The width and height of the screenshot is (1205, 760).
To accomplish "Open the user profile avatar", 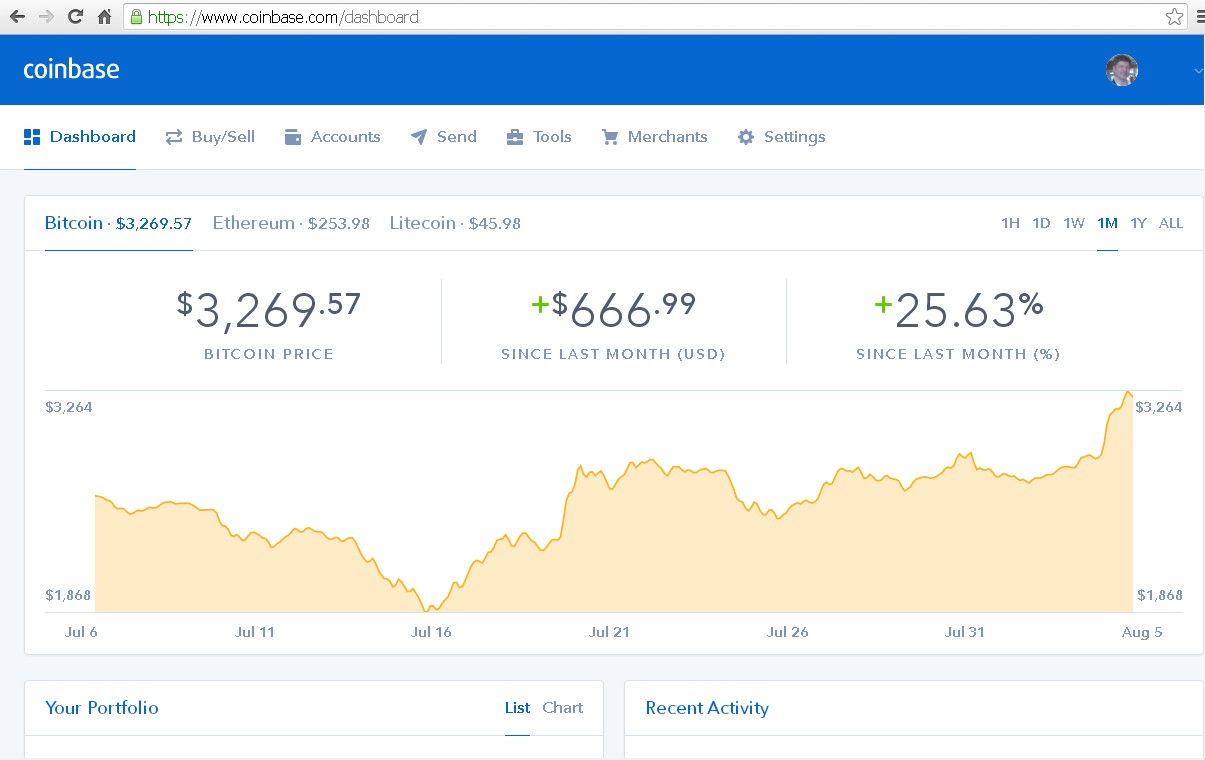I will 1122,70.
